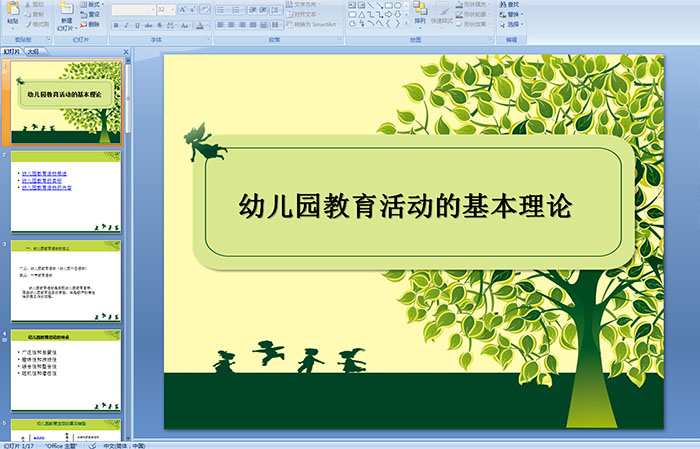The image size is (700, 449).
Task: Toggle text shadow formatting
Action: [x=159, y=25]
